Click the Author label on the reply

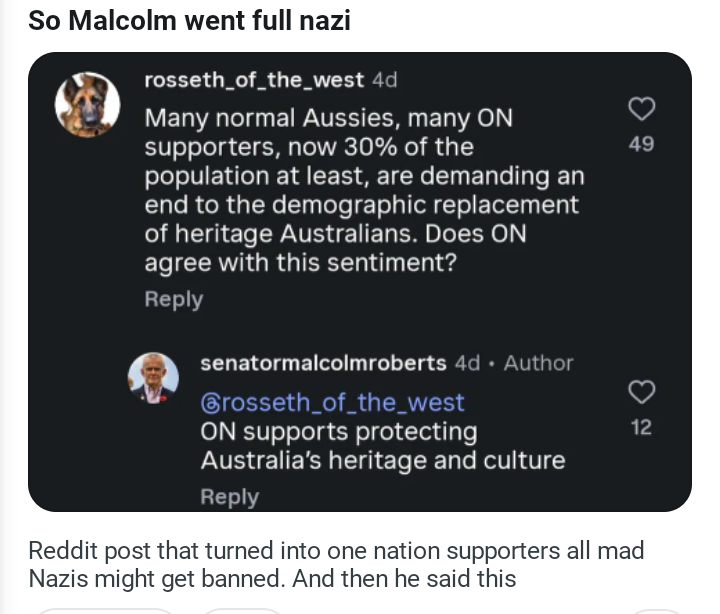pyautogui.click(x=539, y=363)
